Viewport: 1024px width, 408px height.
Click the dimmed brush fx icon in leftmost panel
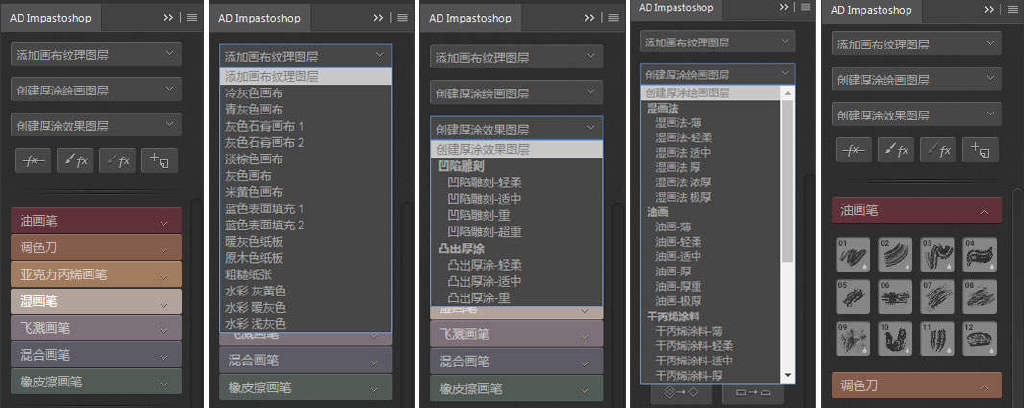(x=117, y=160)
